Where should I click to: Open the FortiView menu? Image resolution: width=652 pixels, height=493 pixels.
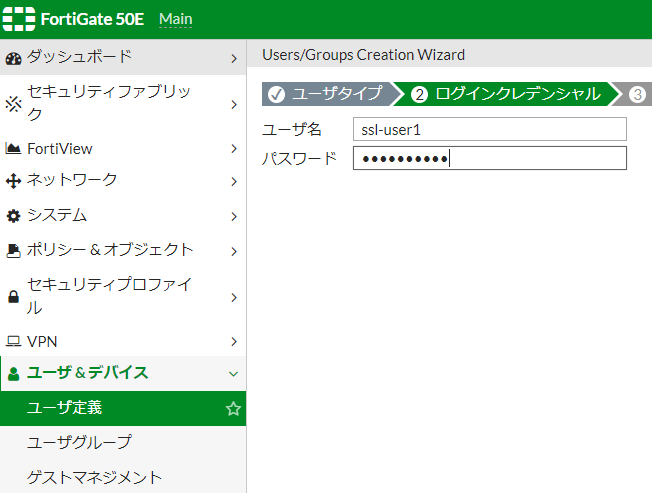tap(123, 148)
